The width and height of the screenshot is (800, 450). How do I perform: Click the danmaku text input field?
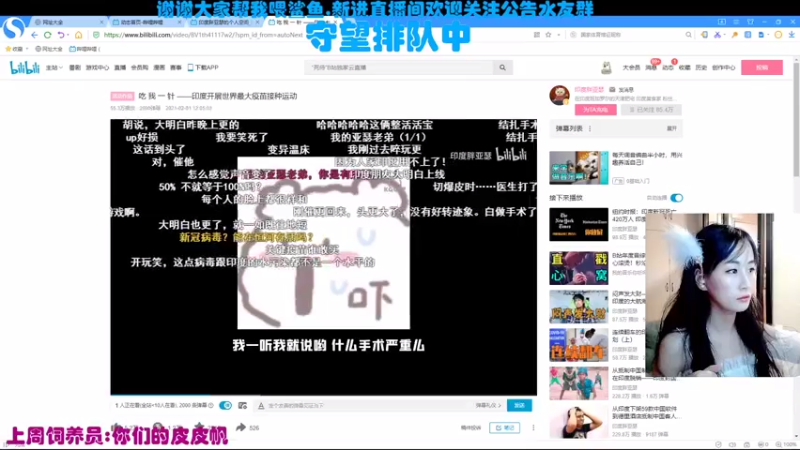pos(367,406)
